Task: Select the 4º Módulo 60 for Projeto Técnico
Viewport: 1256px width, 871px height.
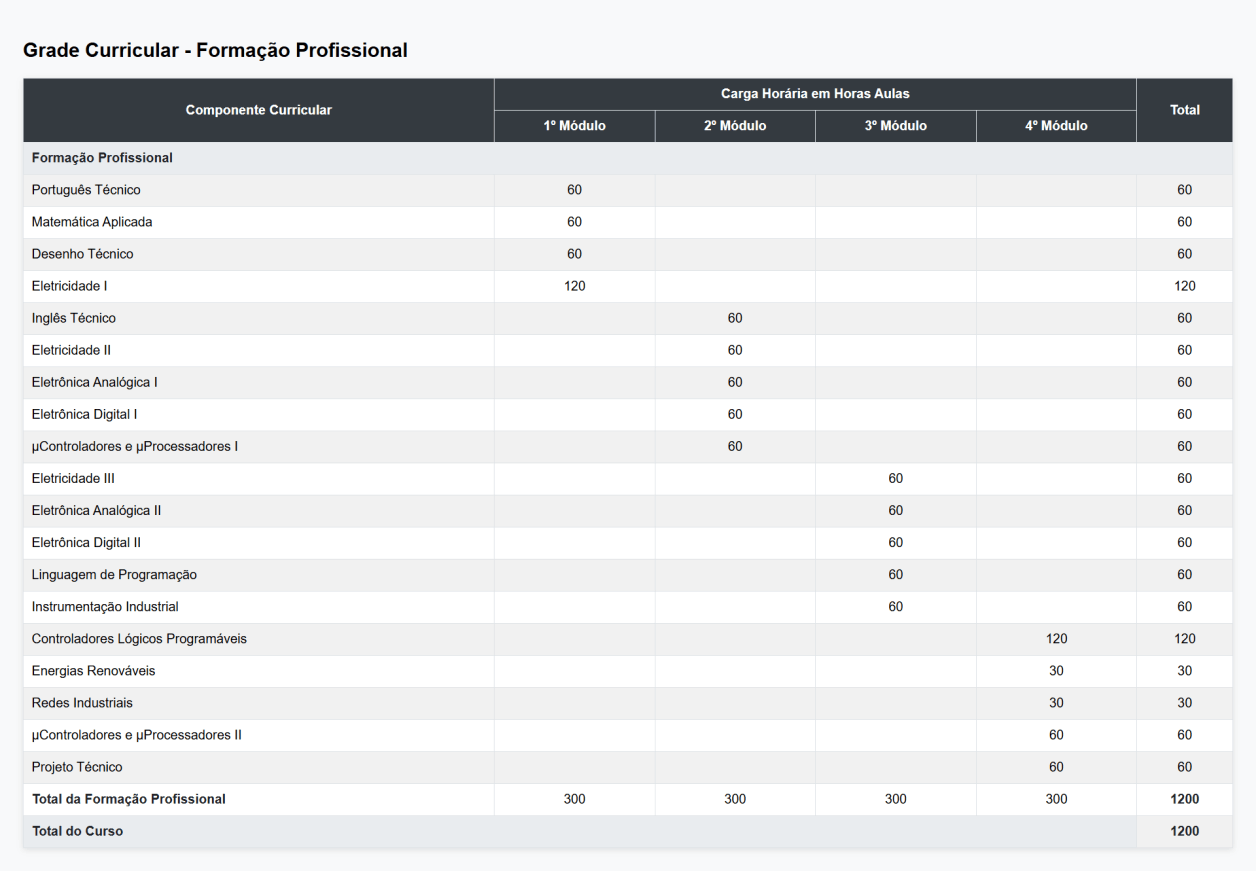Action: (x=1056, y=766)
